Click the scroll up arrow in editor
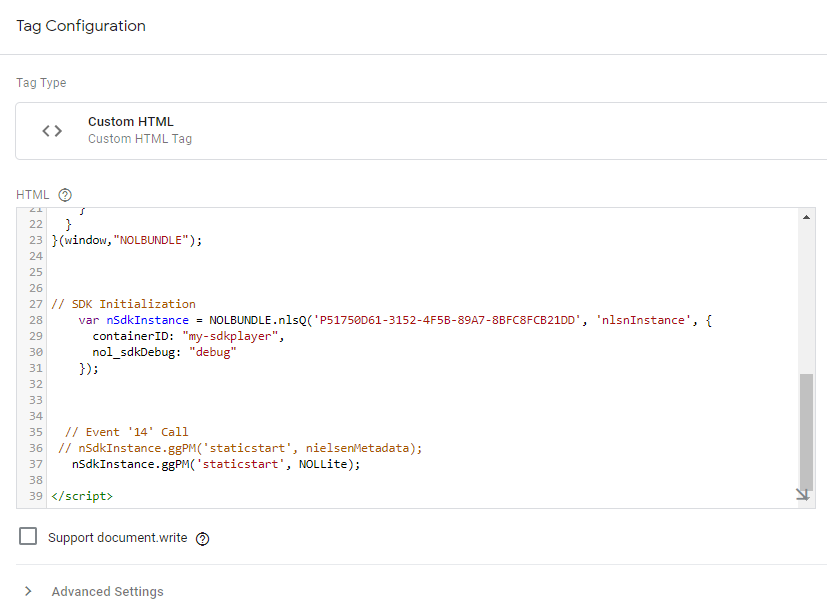827x603 pixels. [x=806, y=217]
